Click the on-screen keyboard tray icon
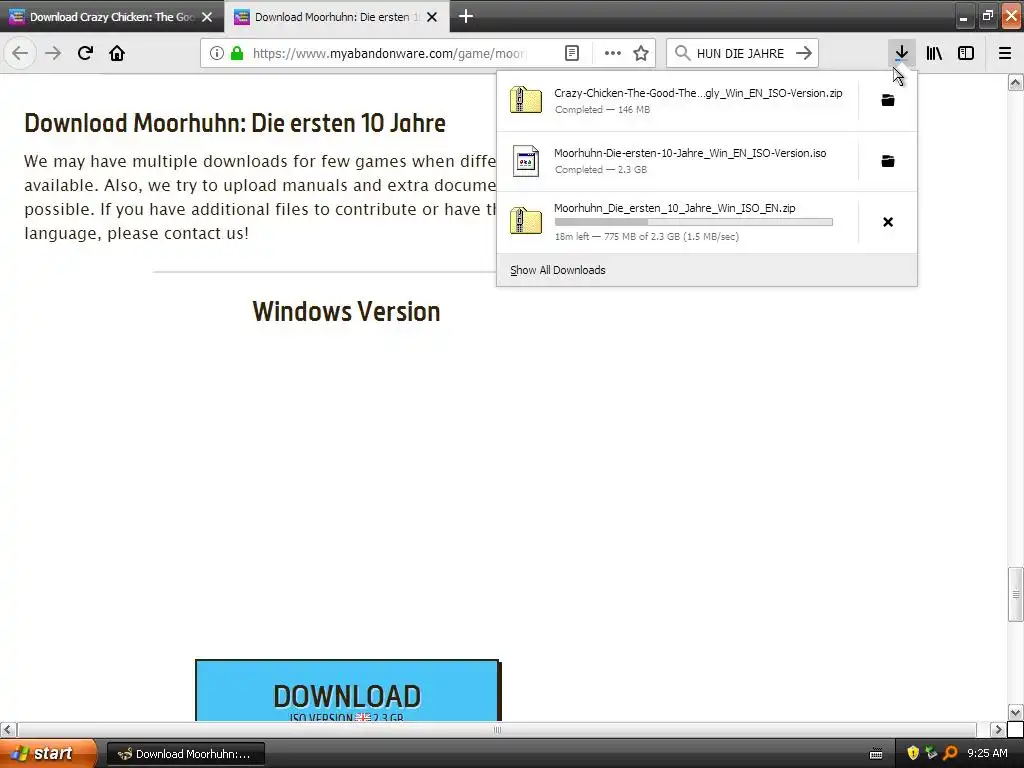This screenshot has height=768, width=1024. click(876, 754)
